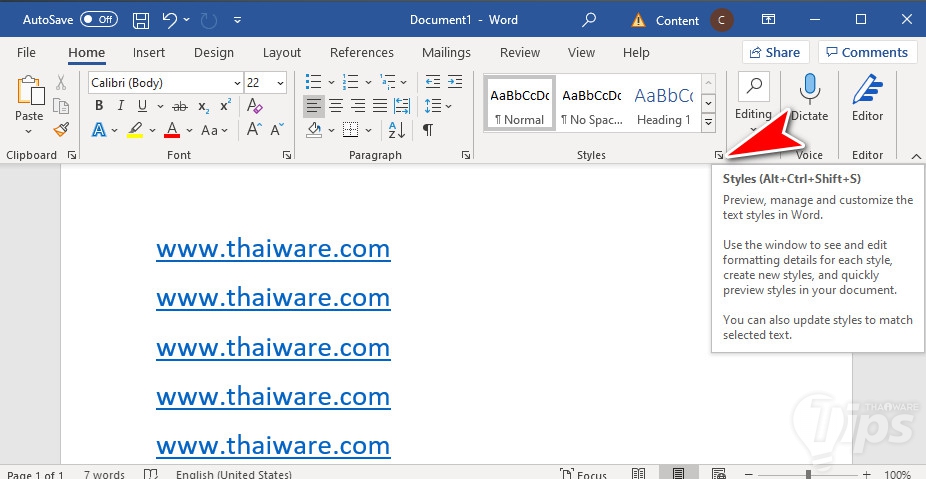
Task: Click the Save icon in title bar
Action: click(x=141, y=20)
